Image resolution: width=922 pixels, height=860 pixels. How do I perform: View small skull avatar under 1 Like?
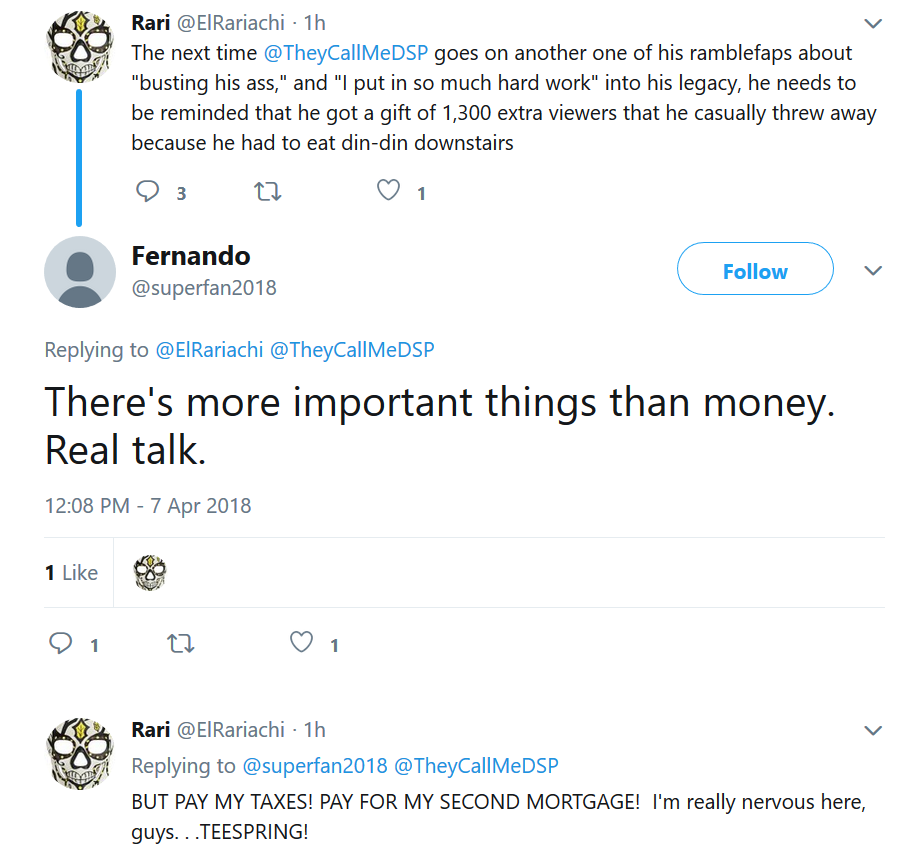[150, 573]
